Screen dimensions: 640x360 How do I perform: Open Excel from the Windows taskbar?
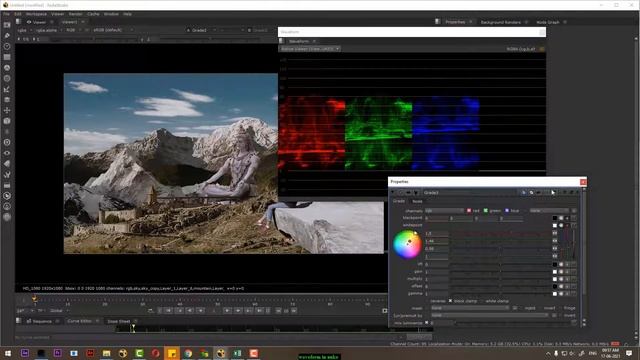pyautogui.click(x=237, y=353)
